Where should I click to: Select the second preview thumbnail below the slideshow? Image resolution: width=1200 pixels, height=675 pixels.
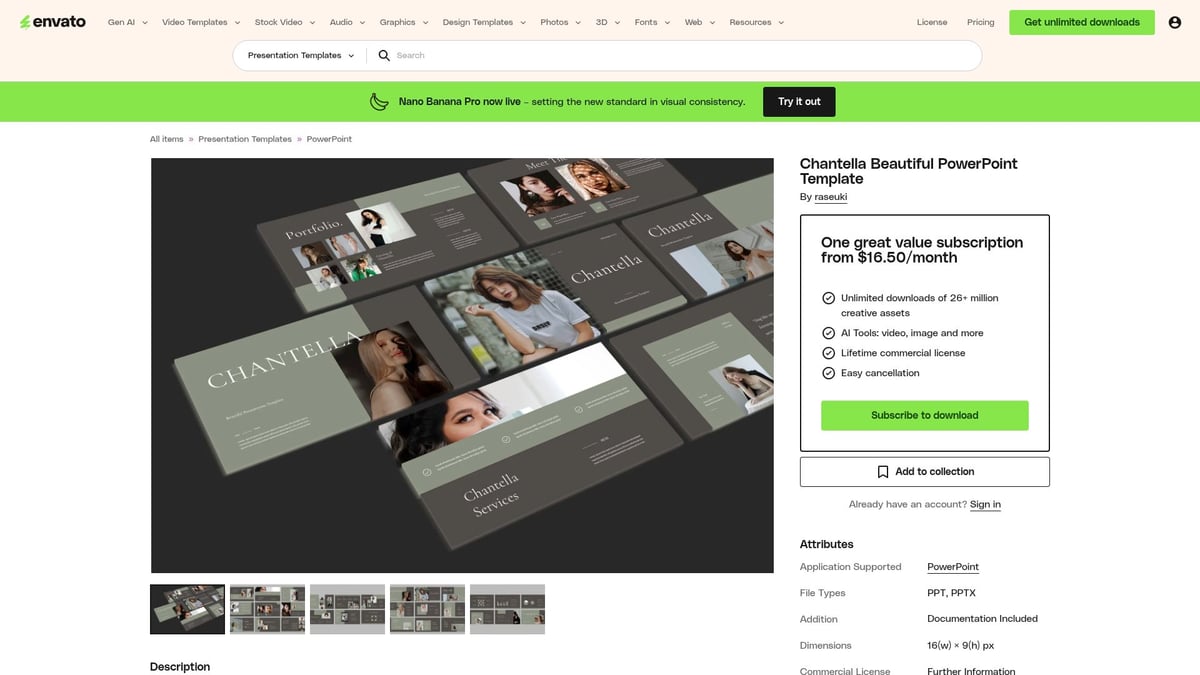click(x=267, y=608)
